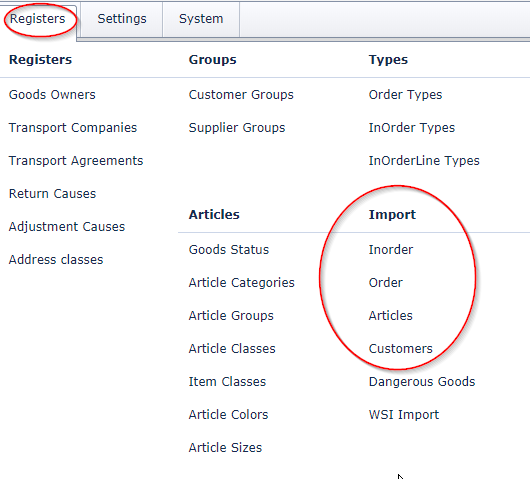Open the System tab

pos(201,19)
